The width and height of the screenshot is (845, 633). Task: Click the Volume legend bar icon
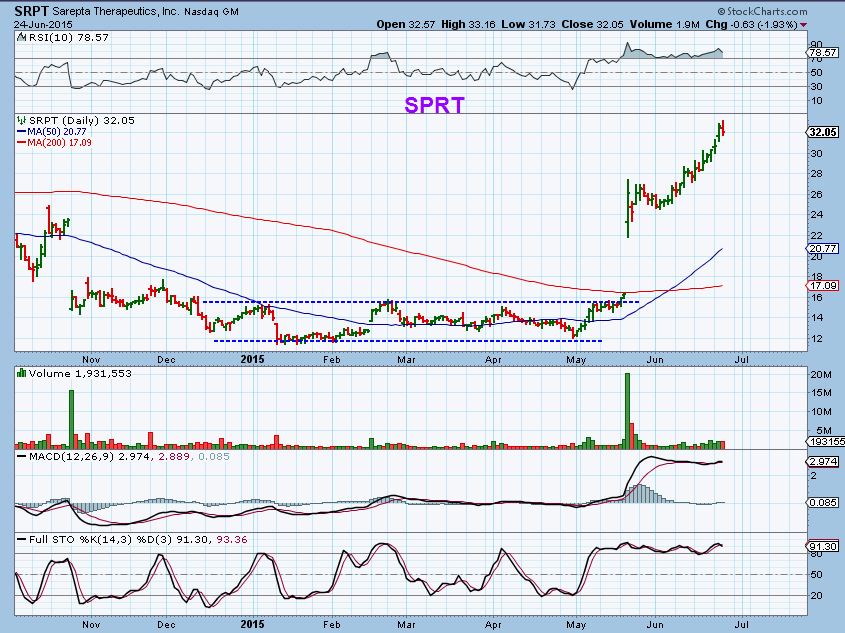tap(20, 372)
